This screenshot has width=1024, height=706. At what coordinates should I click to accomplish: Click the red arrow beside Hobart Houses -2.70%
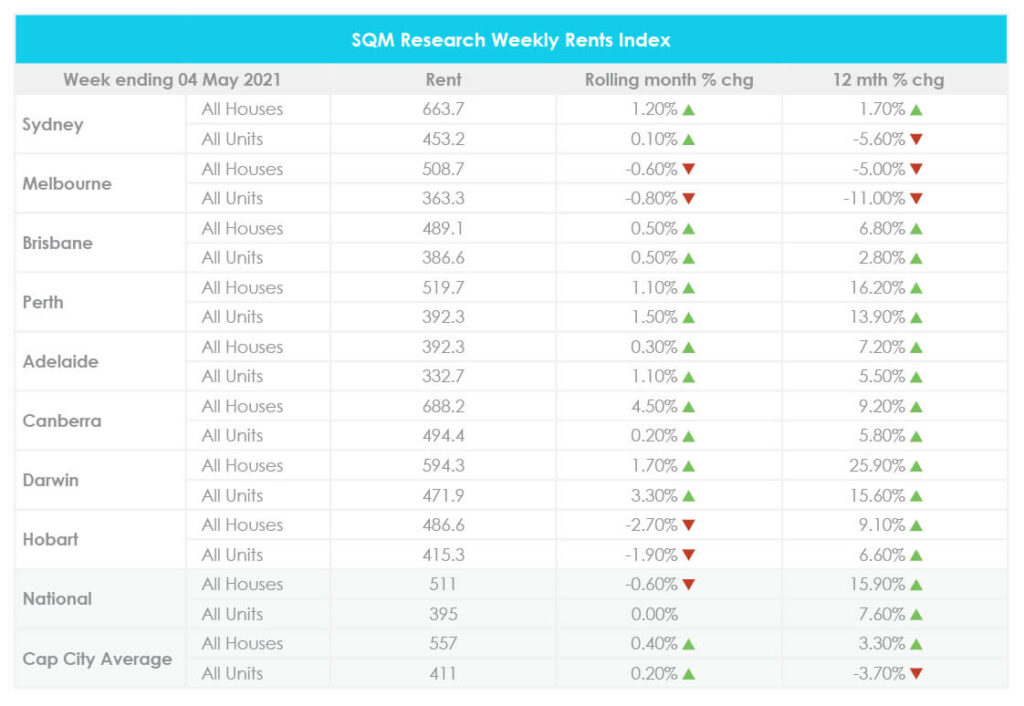pos(688,526)
